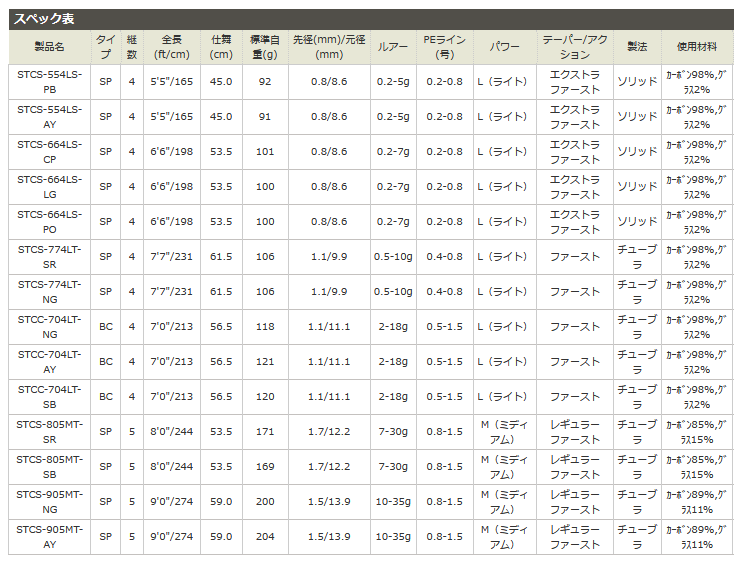Click weight 92 in STCS-554LS-PB row
This screenshot has width=743, height=562.
pos(265,82)
